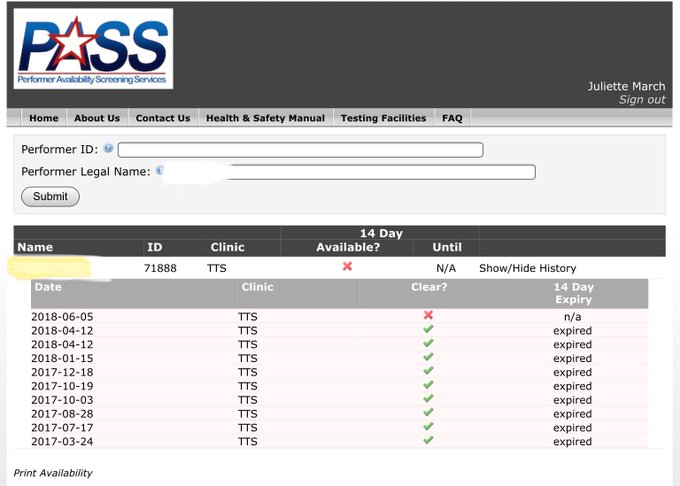This screenshot has height=486, width=680.
Task: Open the About Us page
Action: coord(97,118)
